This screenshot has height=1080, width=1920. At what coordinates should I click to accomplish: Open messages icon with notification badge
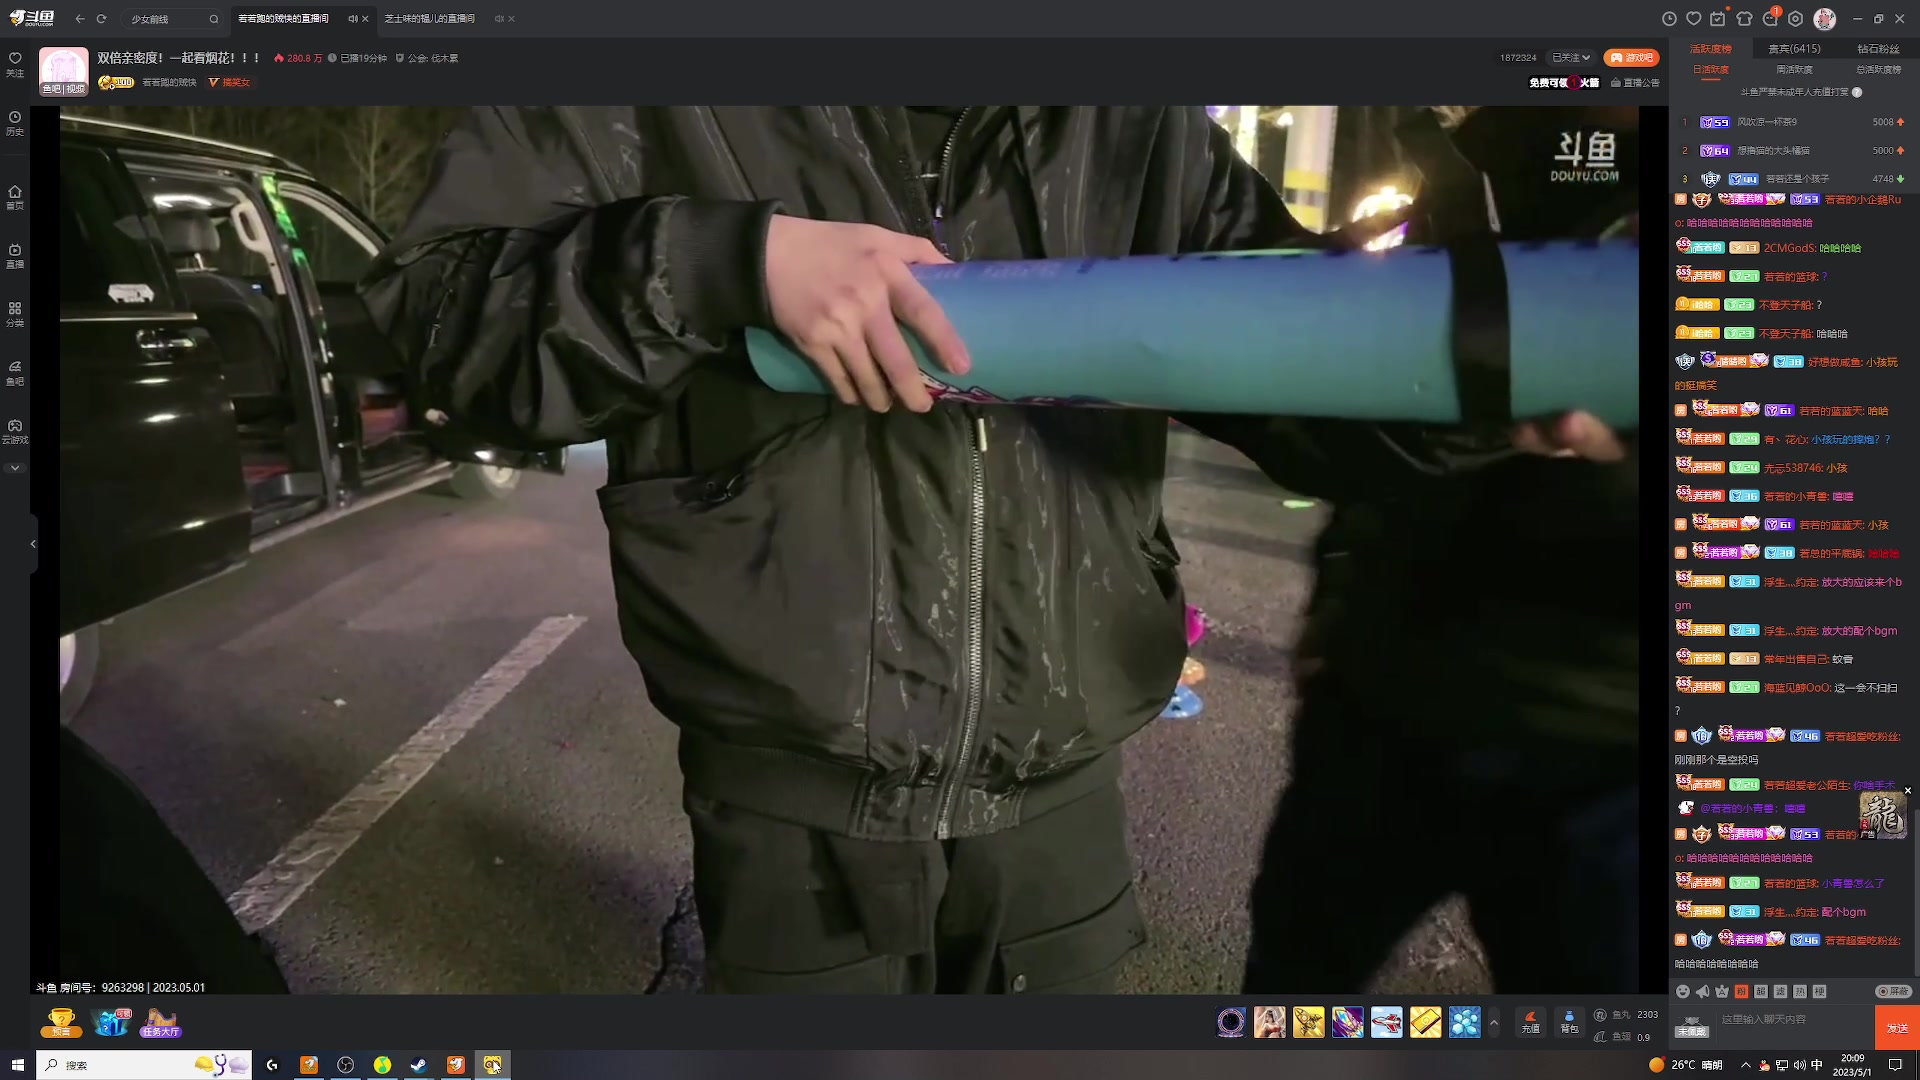coord(1770,19)
